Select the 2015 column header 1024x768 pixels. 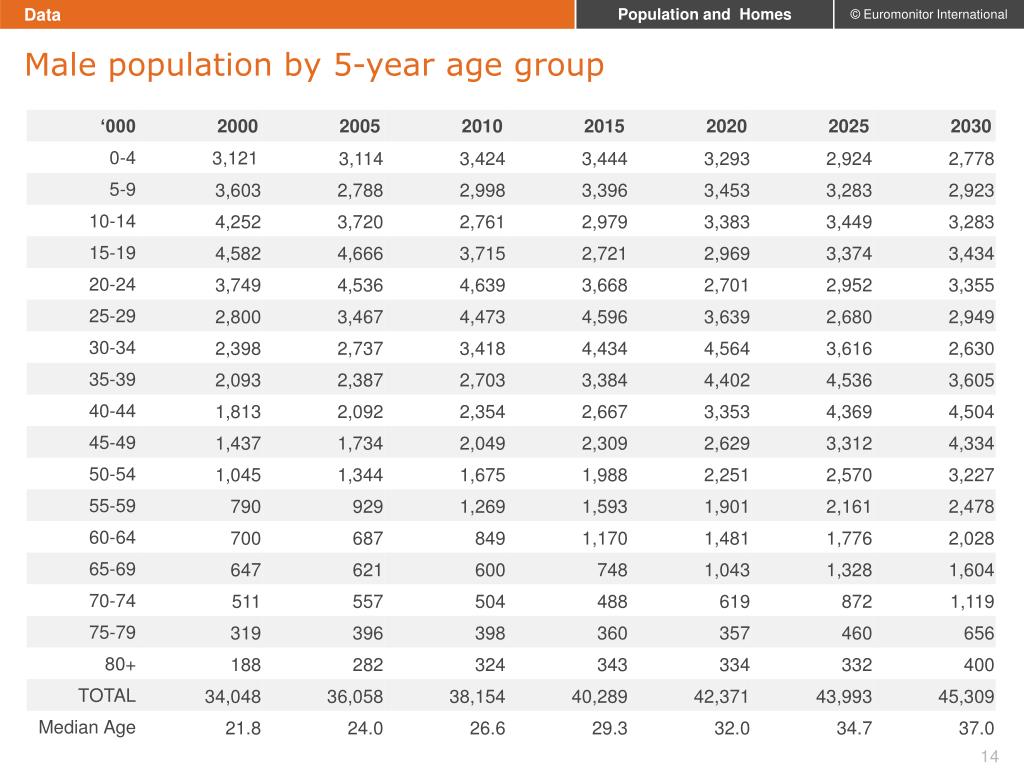pyautogui.click(x=603, y=126)
